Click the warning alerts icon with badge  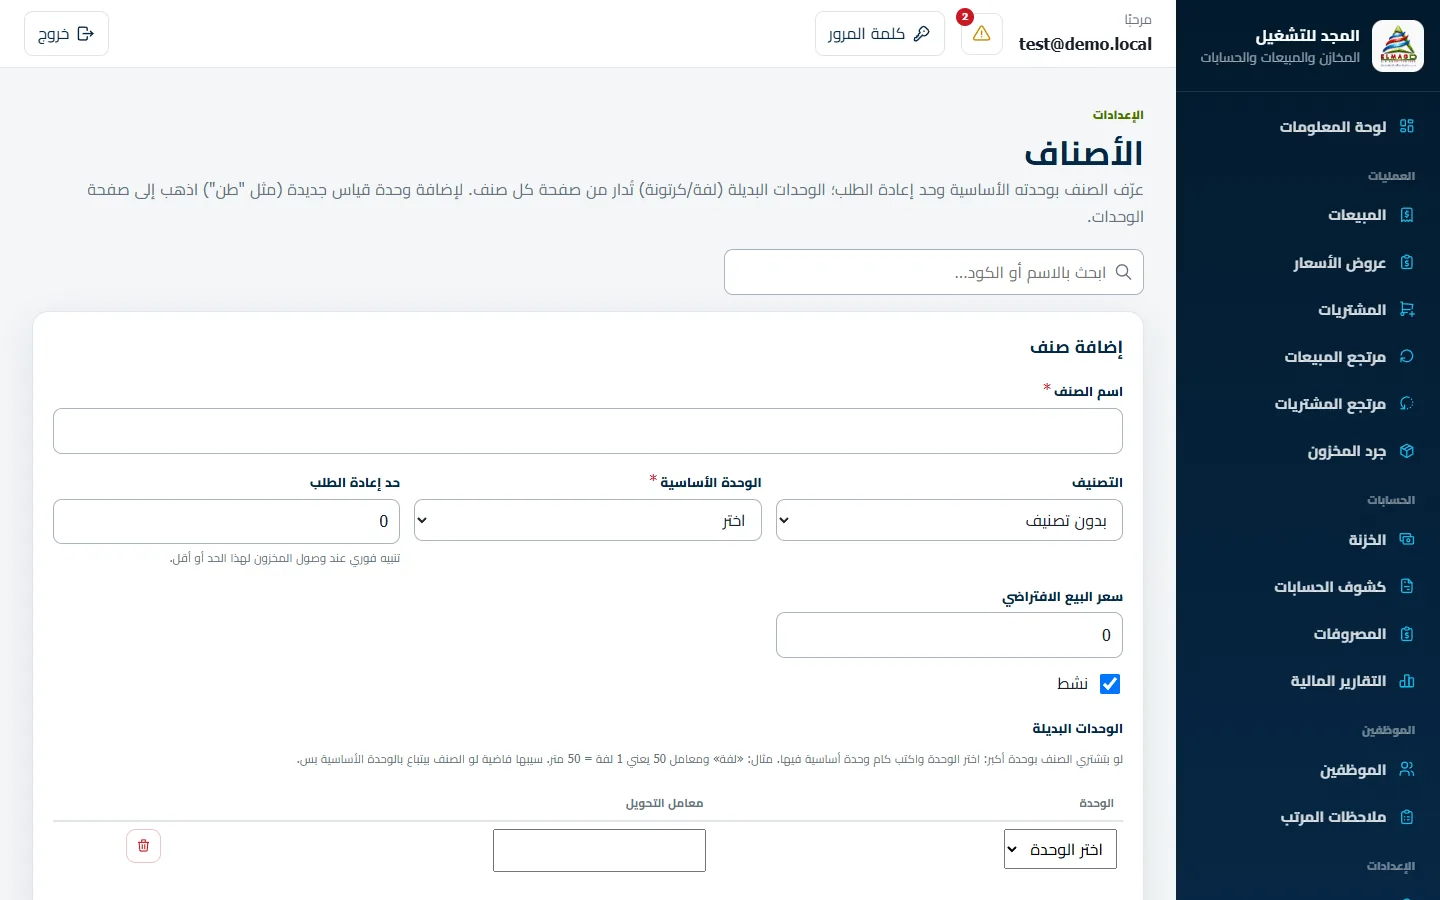tap(981, 34)
